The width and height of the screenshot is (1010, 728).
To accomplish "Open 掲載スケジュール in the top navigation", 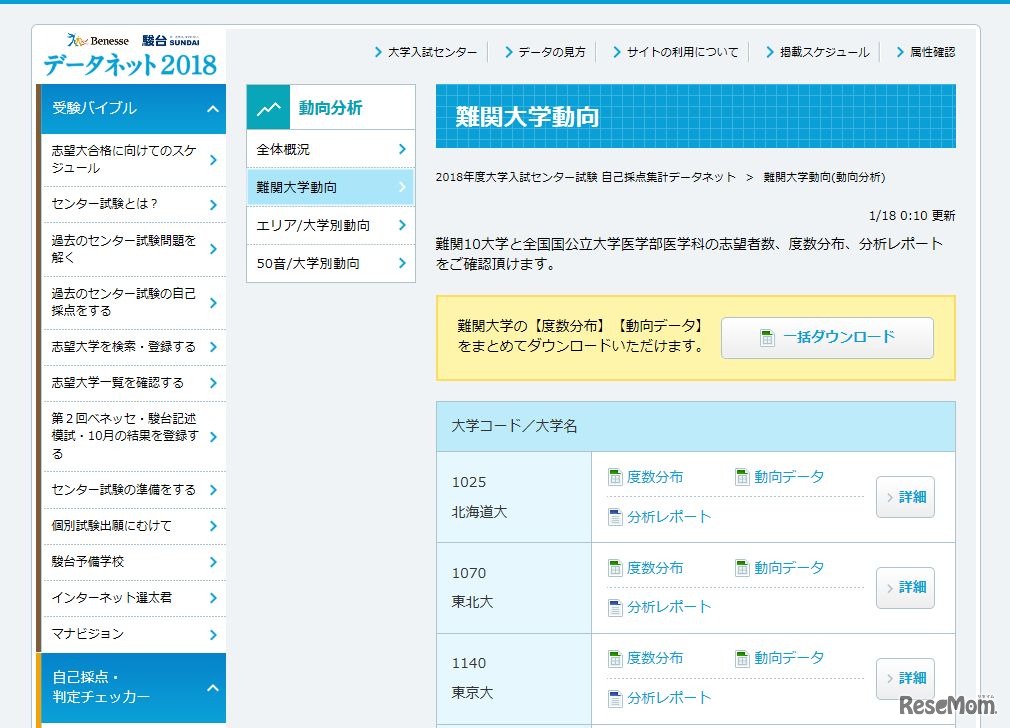I will tap(826, 51).
